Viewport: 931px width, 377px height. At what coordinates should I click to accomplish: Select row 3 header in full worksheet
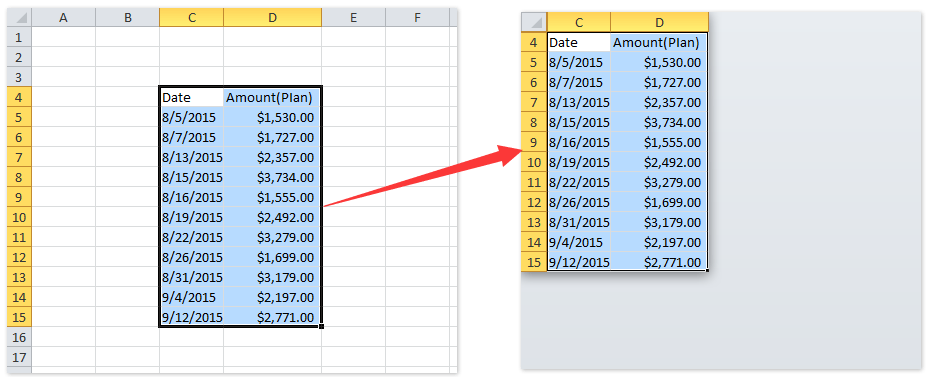click(19, 77)
